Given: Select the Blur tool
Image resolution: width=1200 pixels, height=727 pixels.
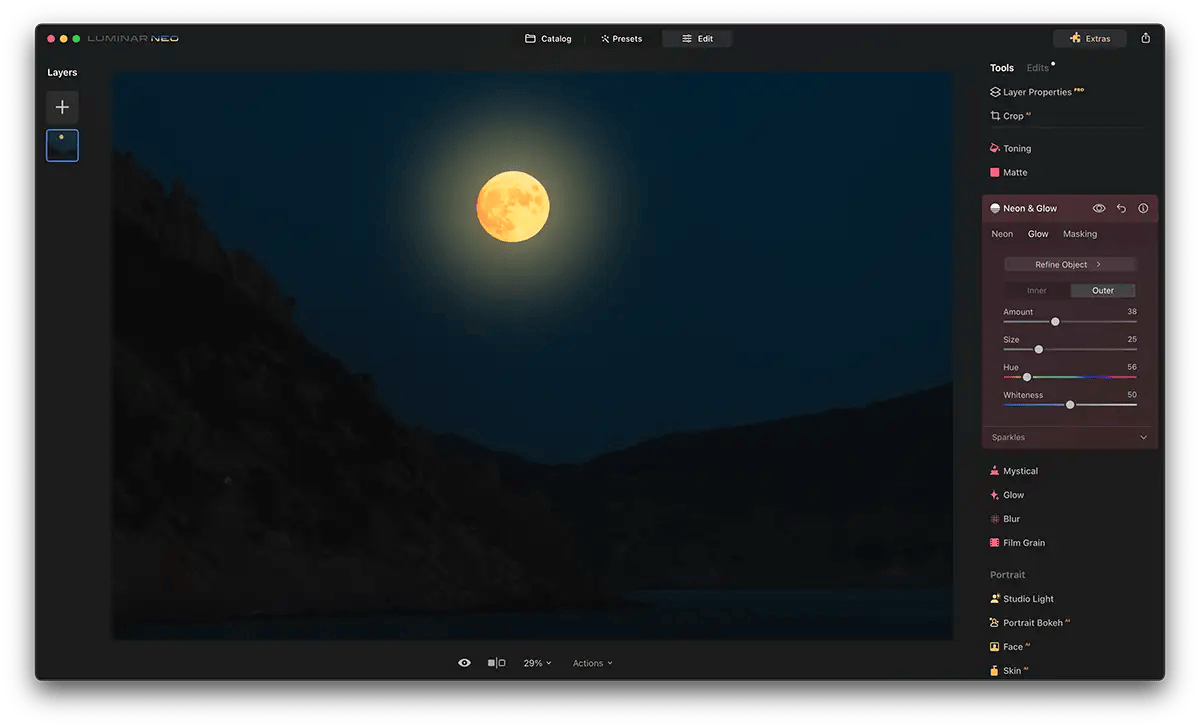Looking at the screenshot, I should point(1010,518).
